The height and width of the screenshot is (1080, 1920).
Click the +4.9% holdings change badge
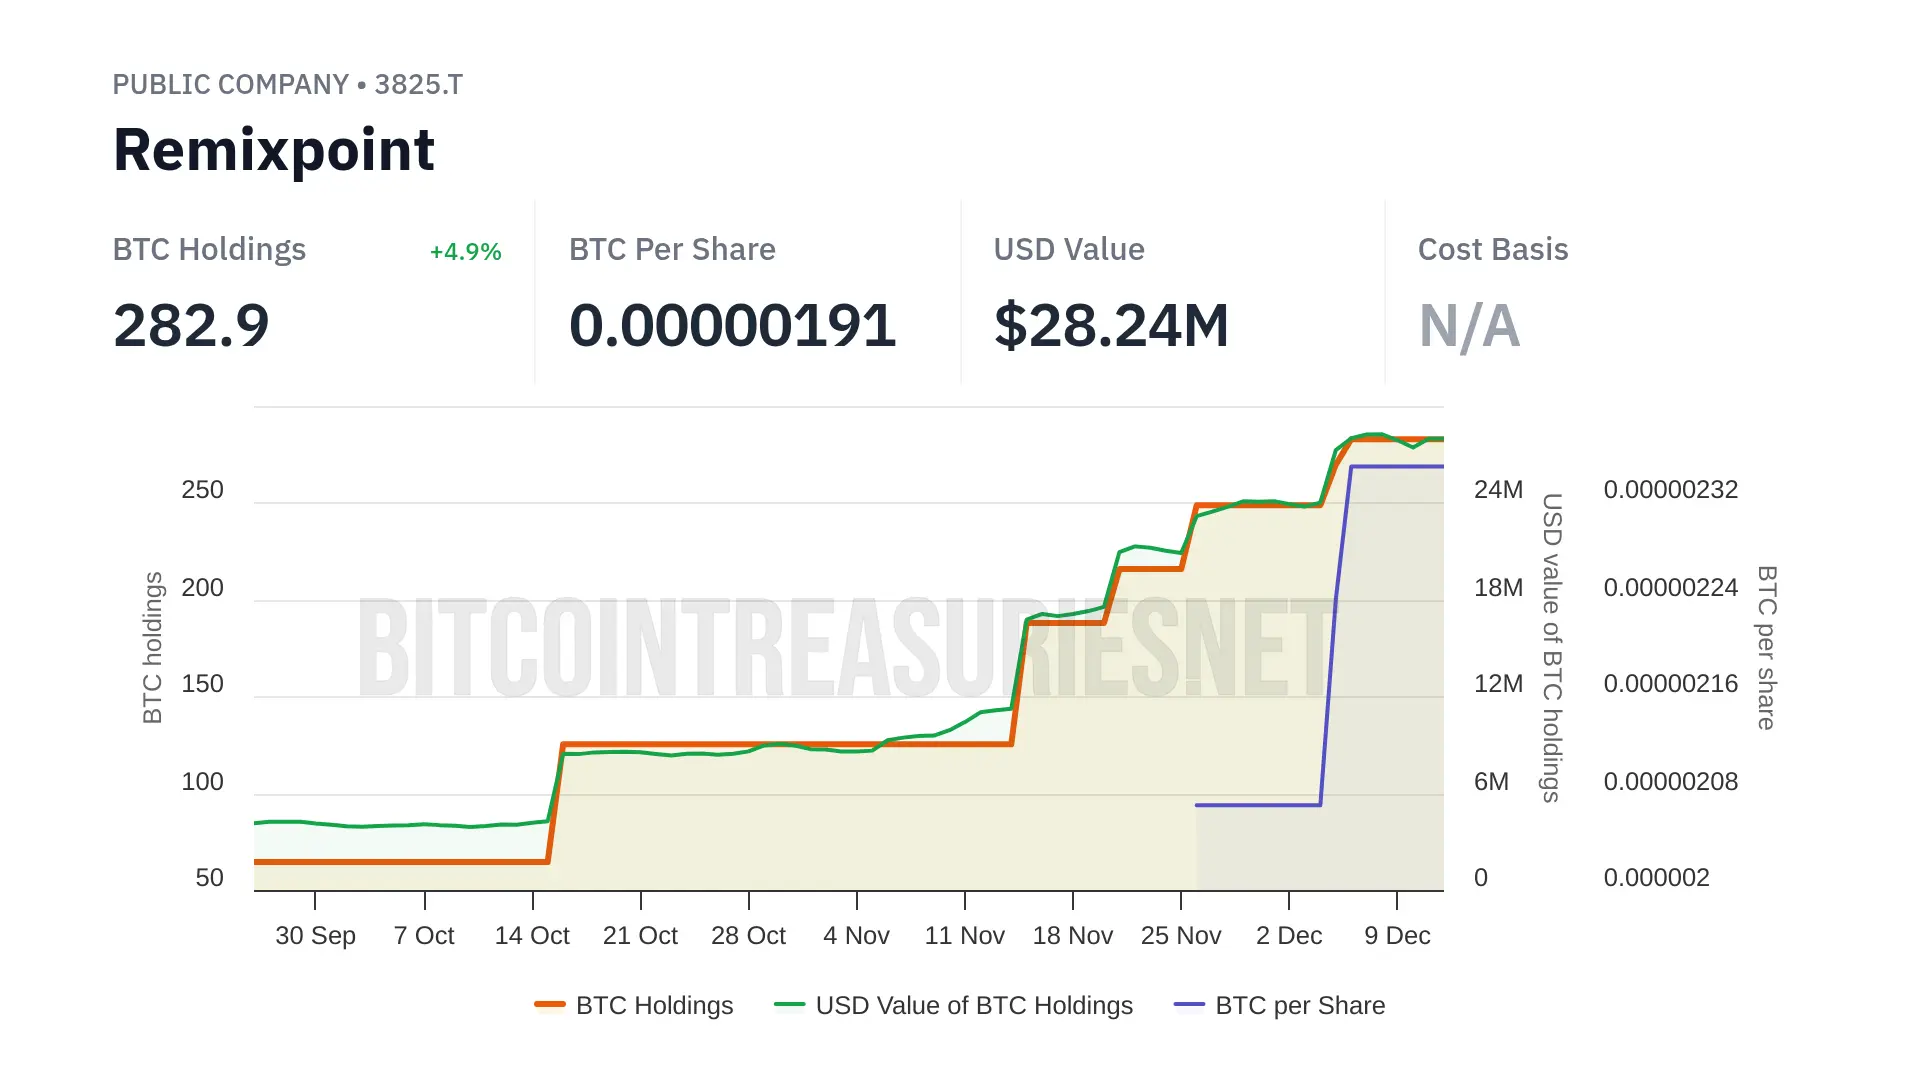click(x=465, y=252)
